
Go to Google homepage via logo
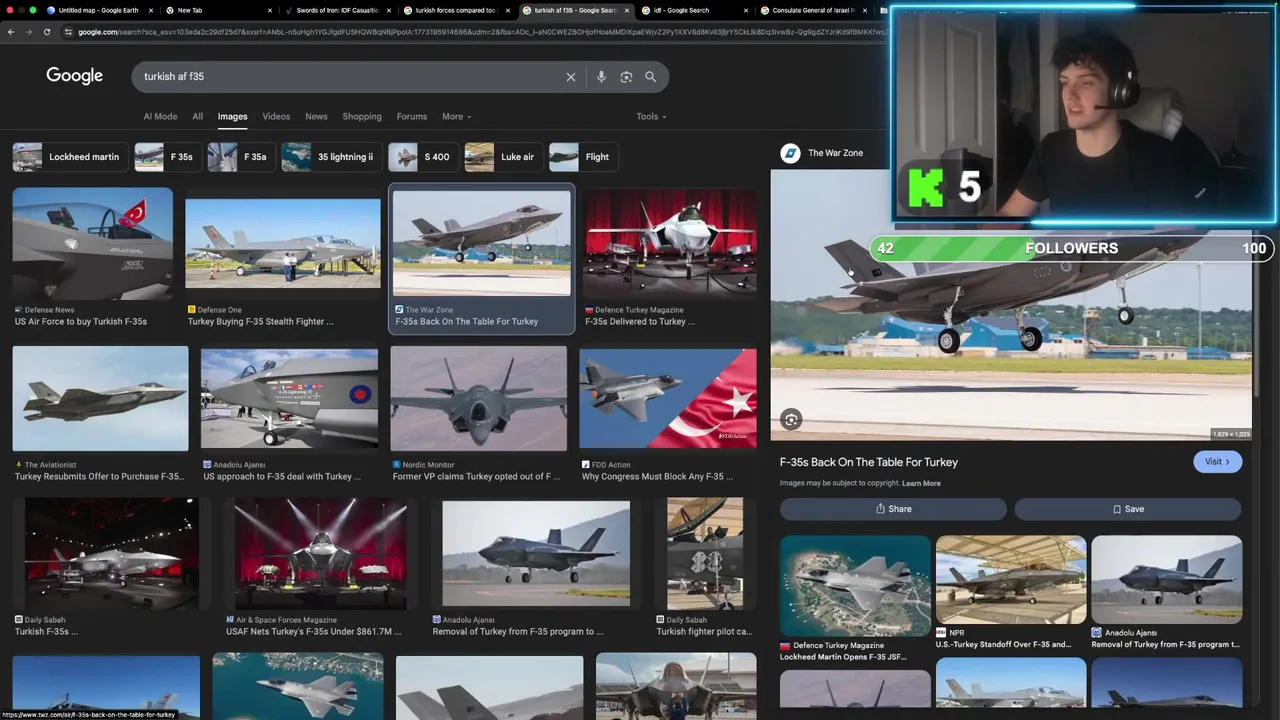pos(74,76)
